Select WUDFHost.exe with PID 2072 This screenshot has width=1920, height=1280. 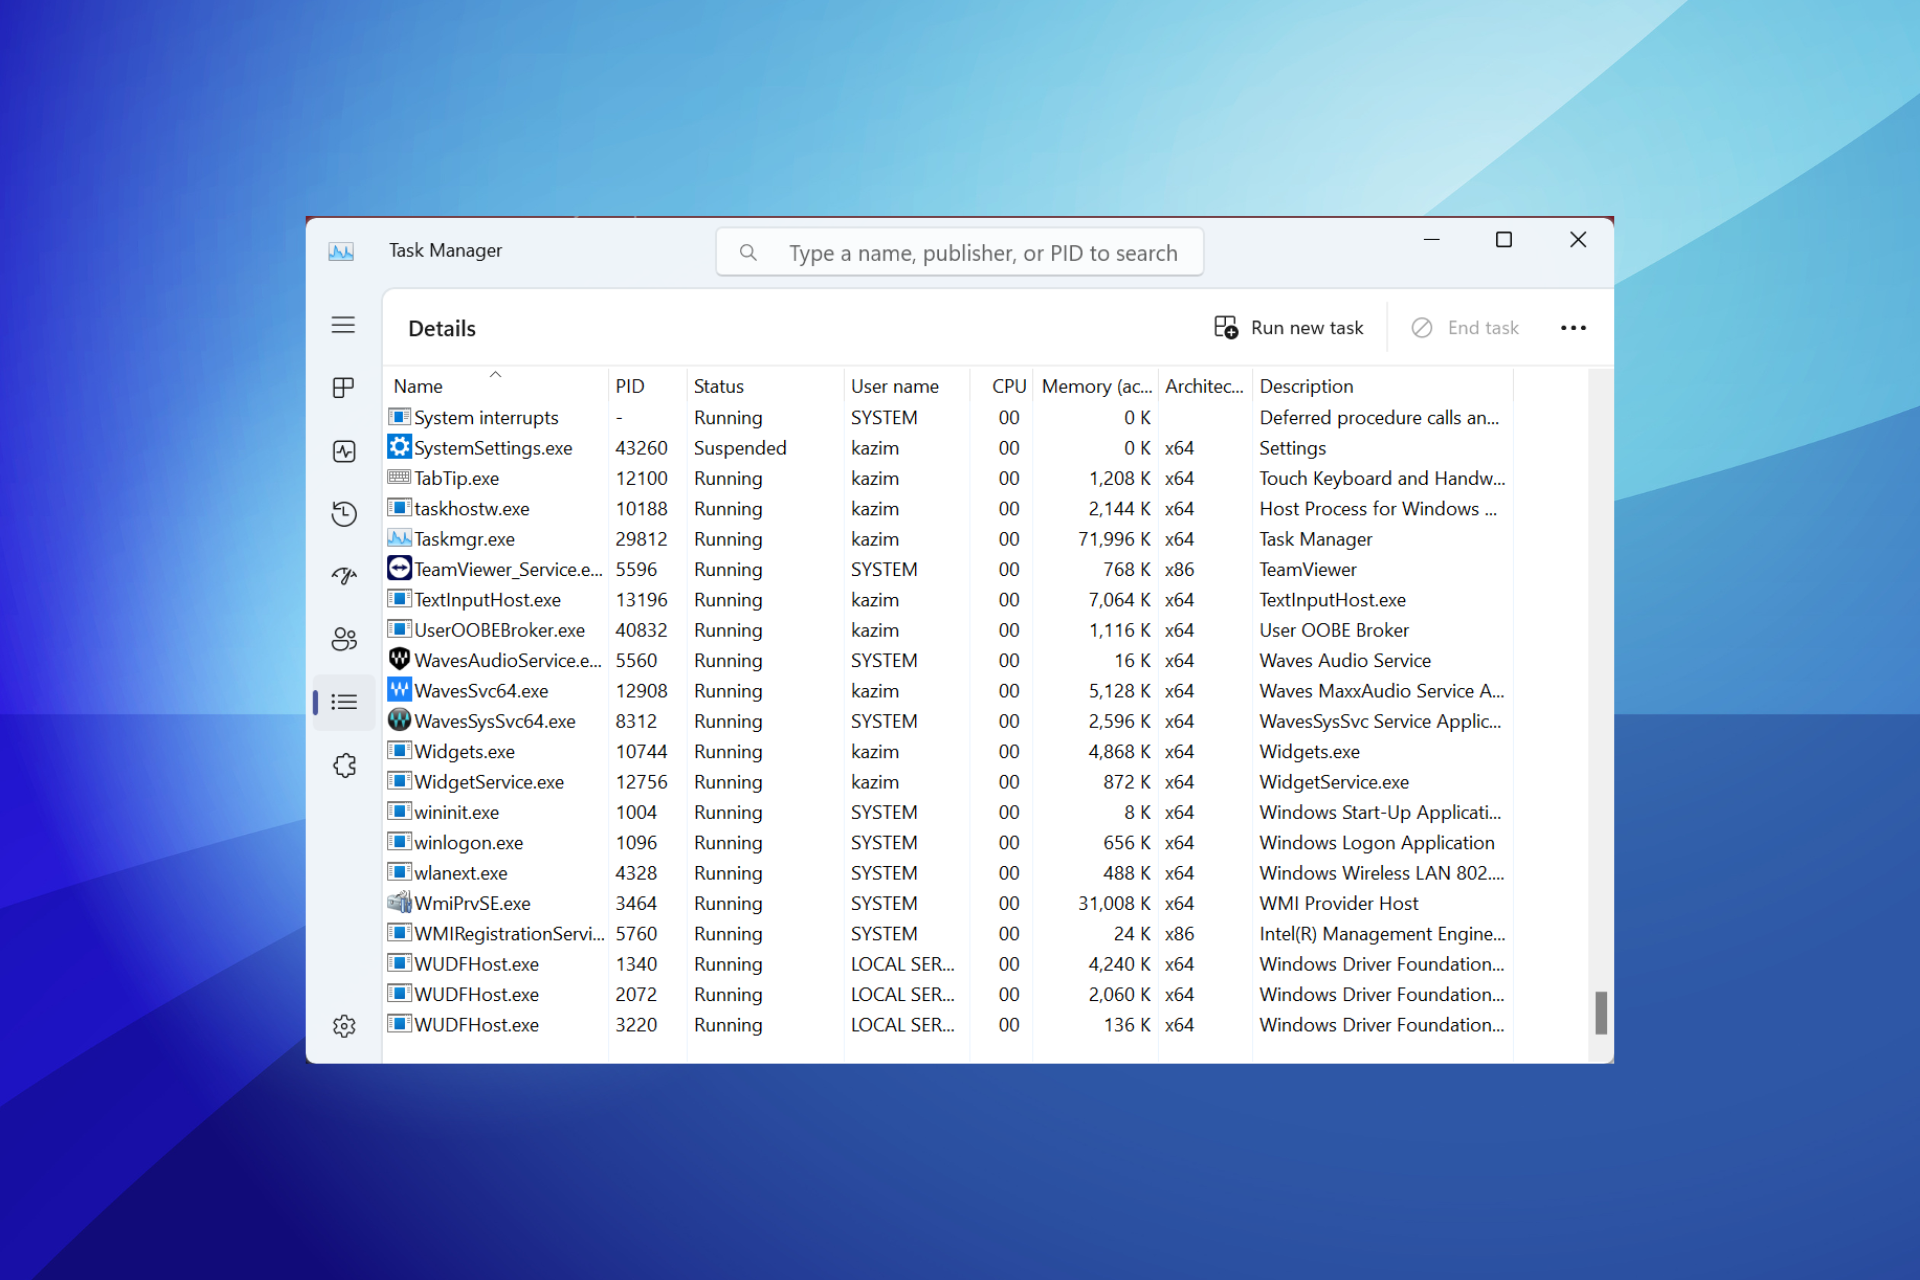(949, 994)
